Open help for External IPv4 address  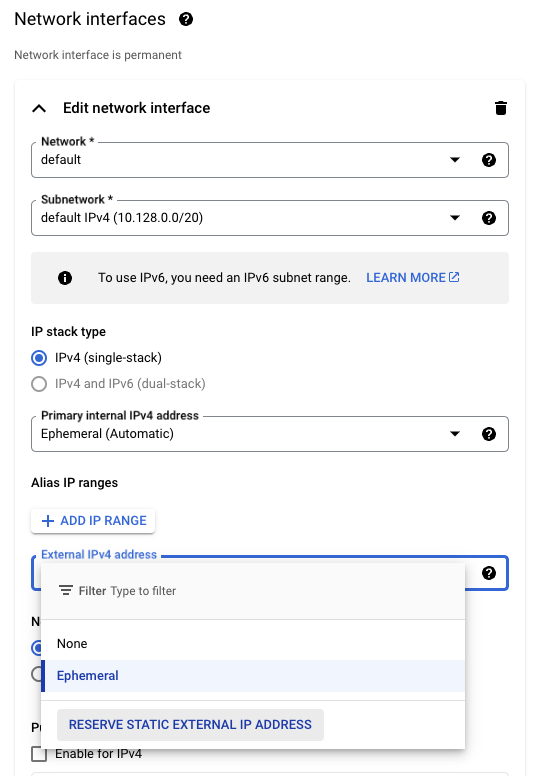(x=489, y=573)
